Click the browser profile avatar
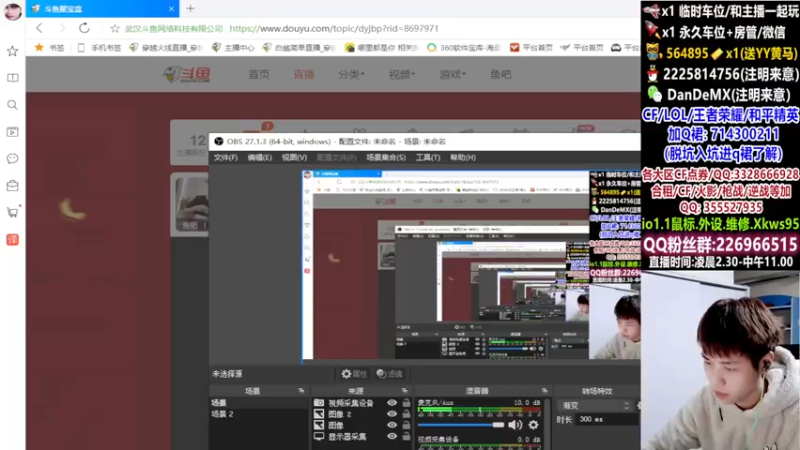Viewport: 800px width, 450px height. (12, 10)
